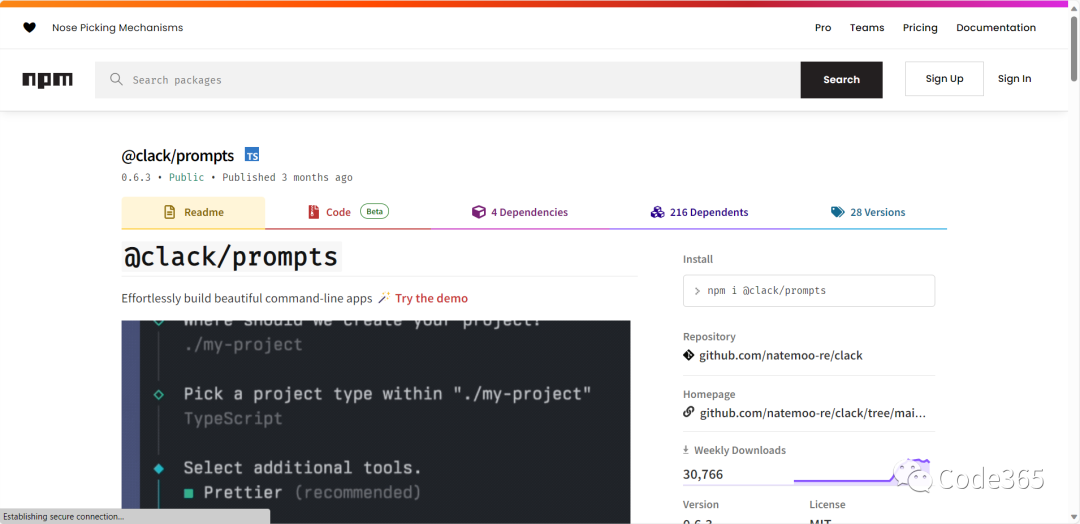Click the Beta badge on Code tab
1080x524 pixels.
click(374, 211)
